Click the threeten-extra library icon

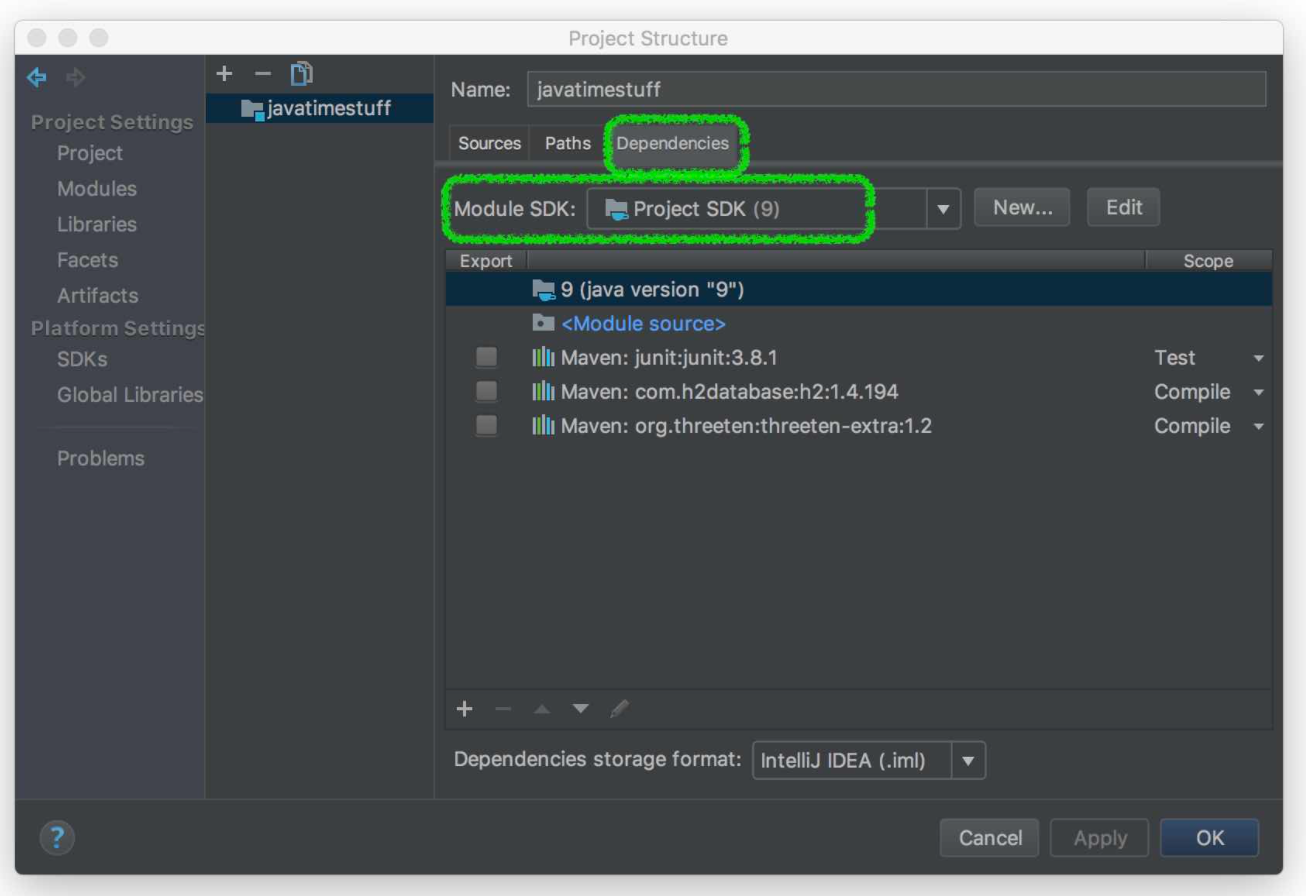point(543,426)
